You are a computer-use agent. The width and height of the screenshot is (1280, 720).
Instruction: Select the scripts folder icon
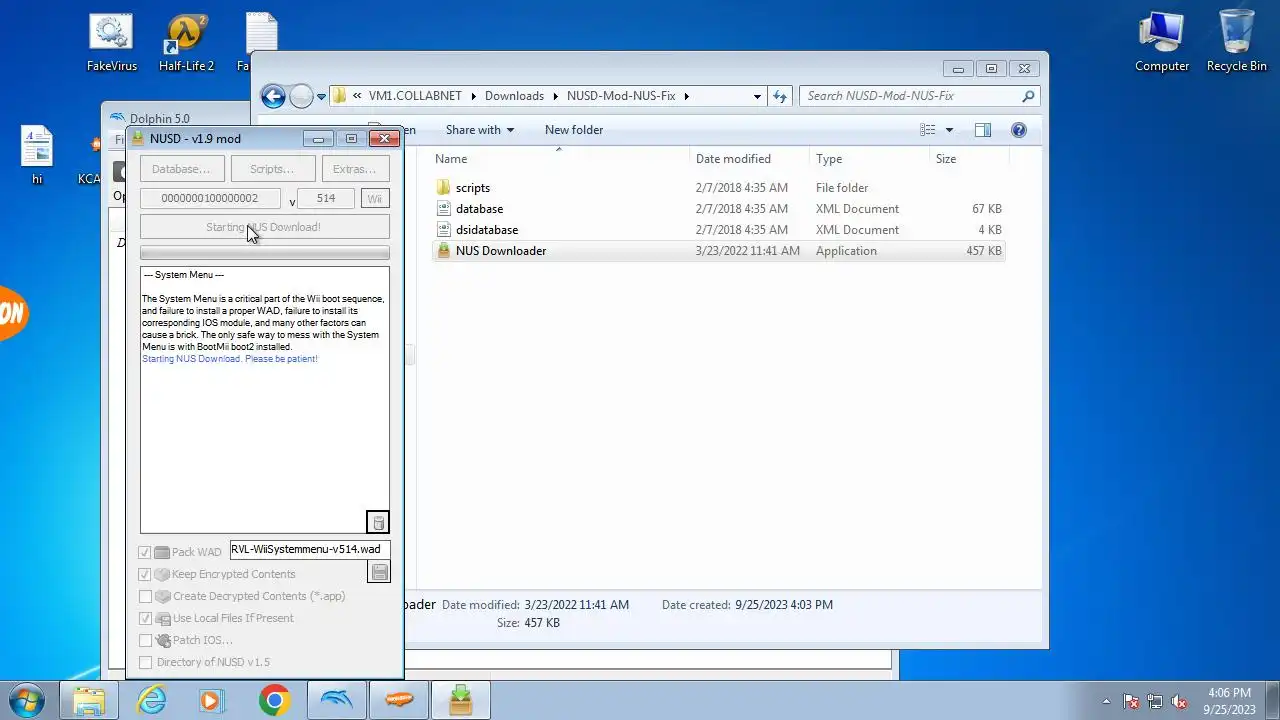[x=444, y=188]
